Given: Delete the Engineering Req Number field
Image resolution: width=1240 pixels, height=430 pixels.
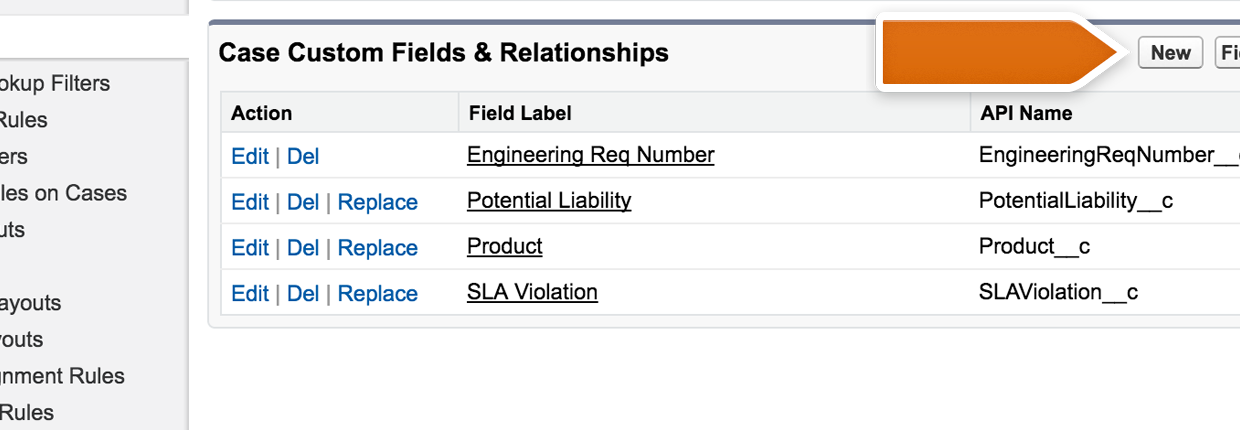Looking at the screenshot, I should (303, 156).
